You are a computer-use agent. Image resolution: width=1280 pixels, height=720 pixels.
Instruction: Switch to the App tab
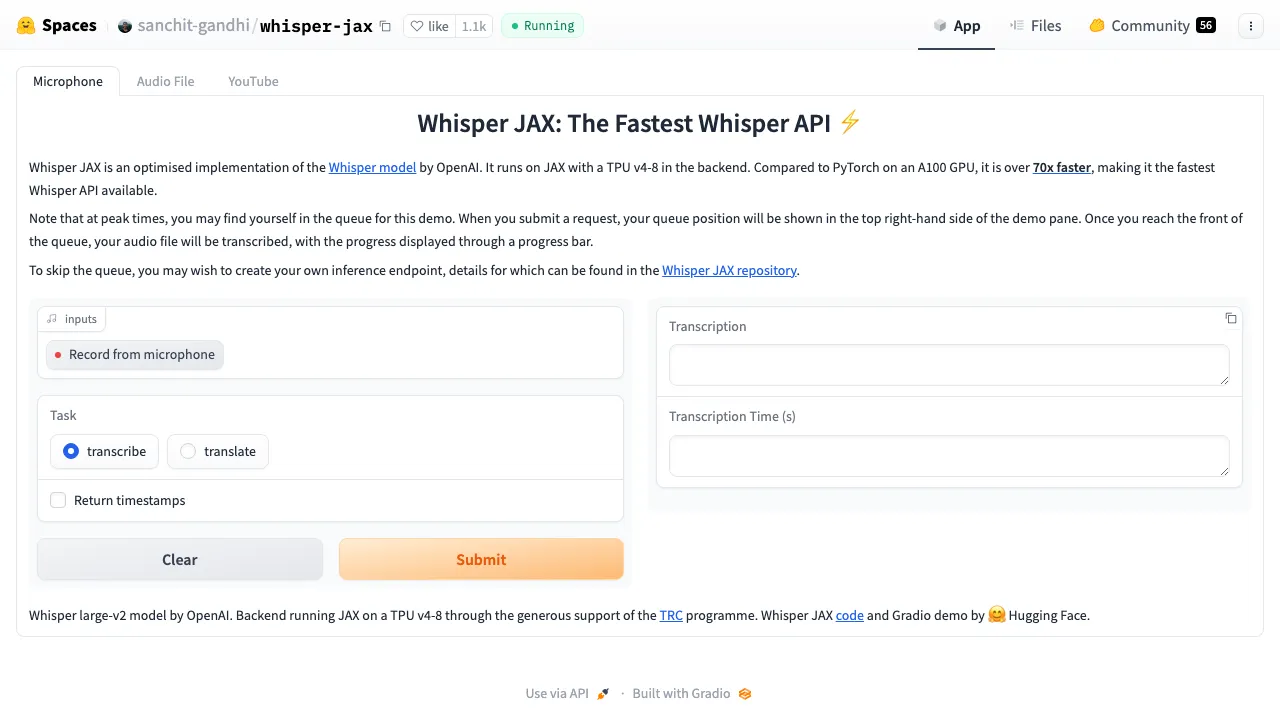point(956,26)
